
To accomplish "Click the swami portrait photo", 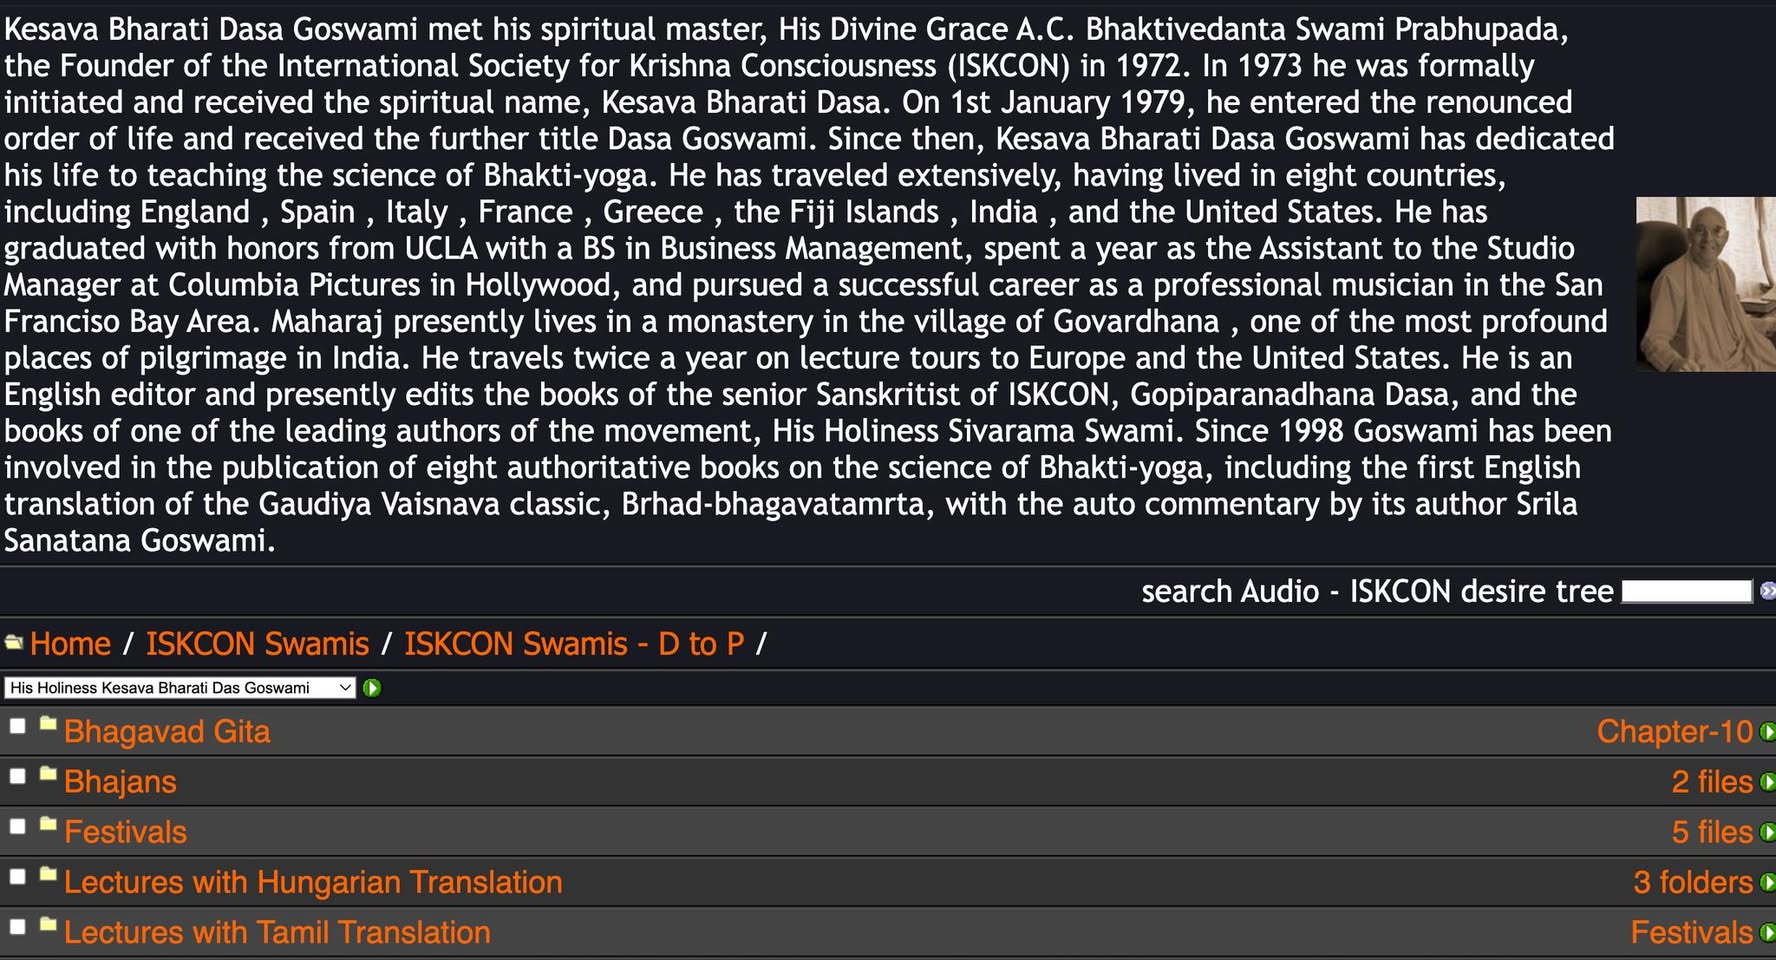I will pyautogui.click(x=1705, y=284).
